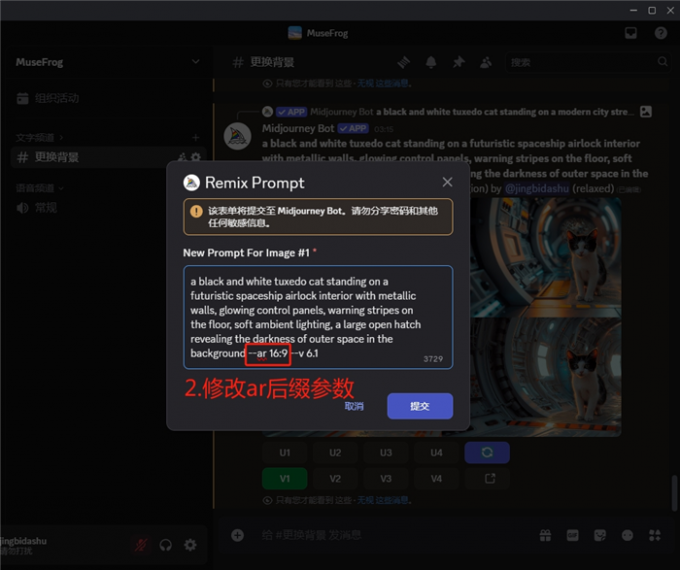Open the sticker picker icon
The image size is (680, 570).
[600, 535]
